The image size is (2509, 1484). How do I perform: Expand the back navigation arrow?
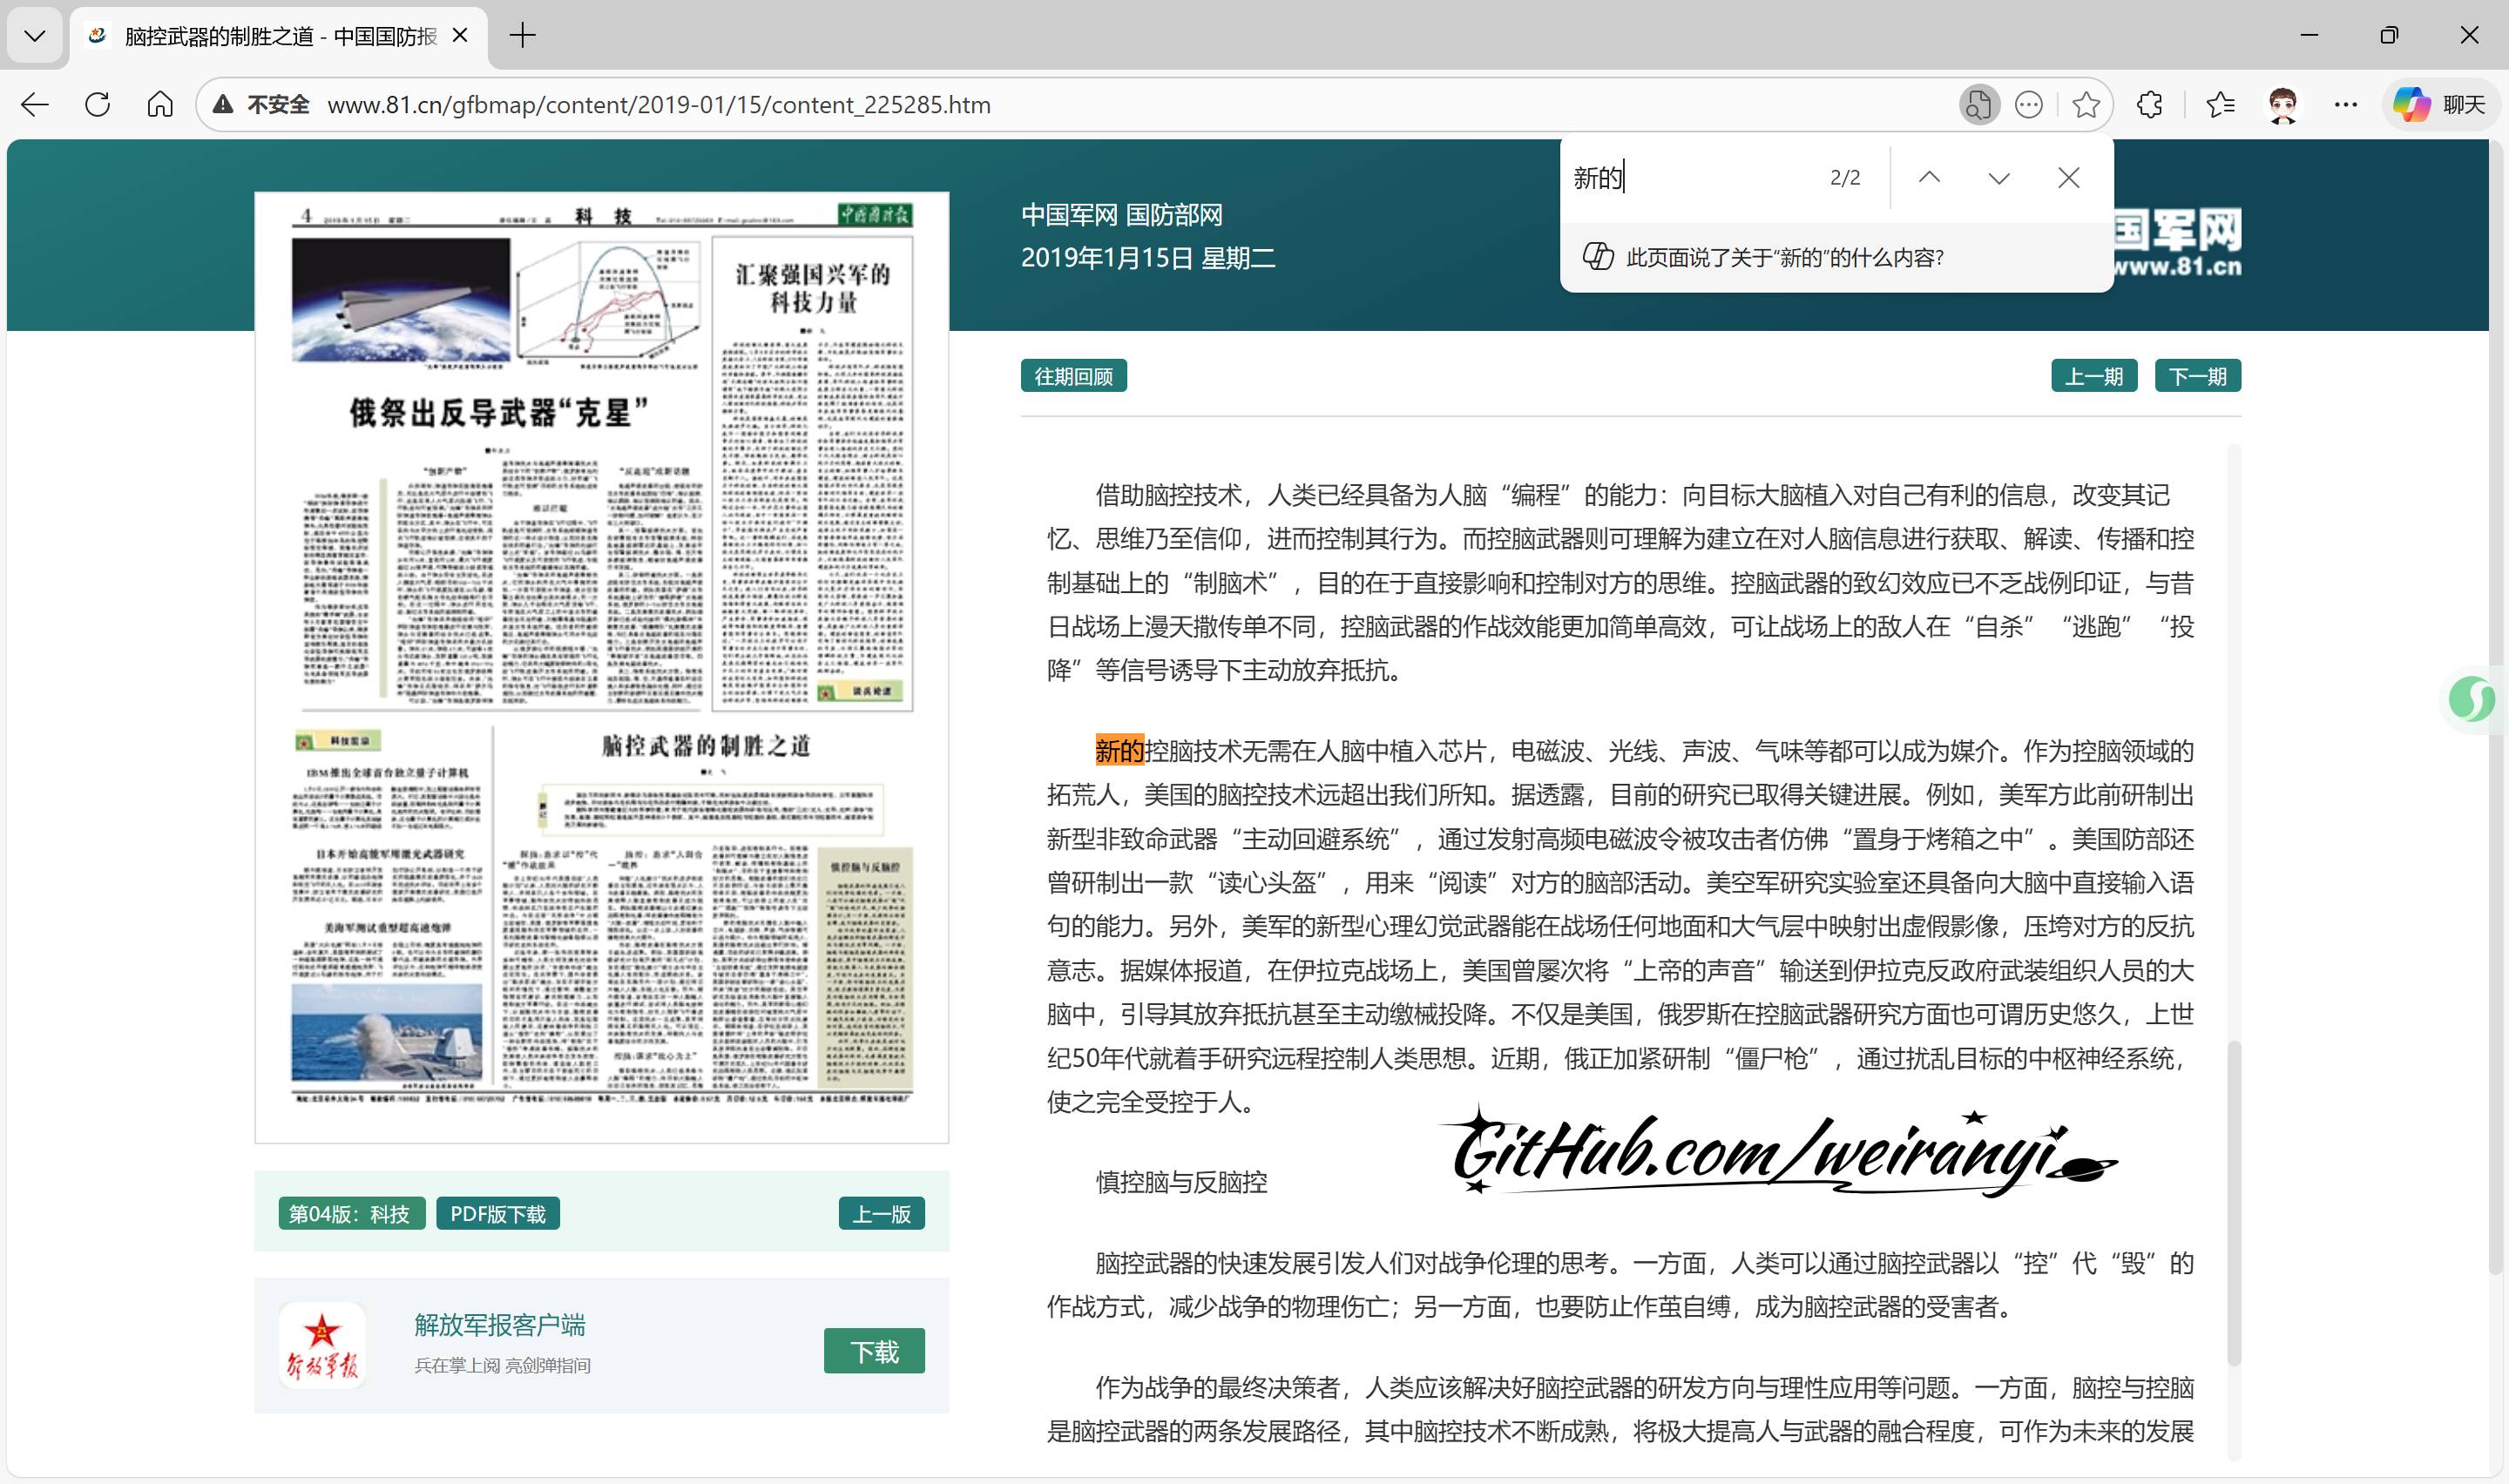[35, 104]
